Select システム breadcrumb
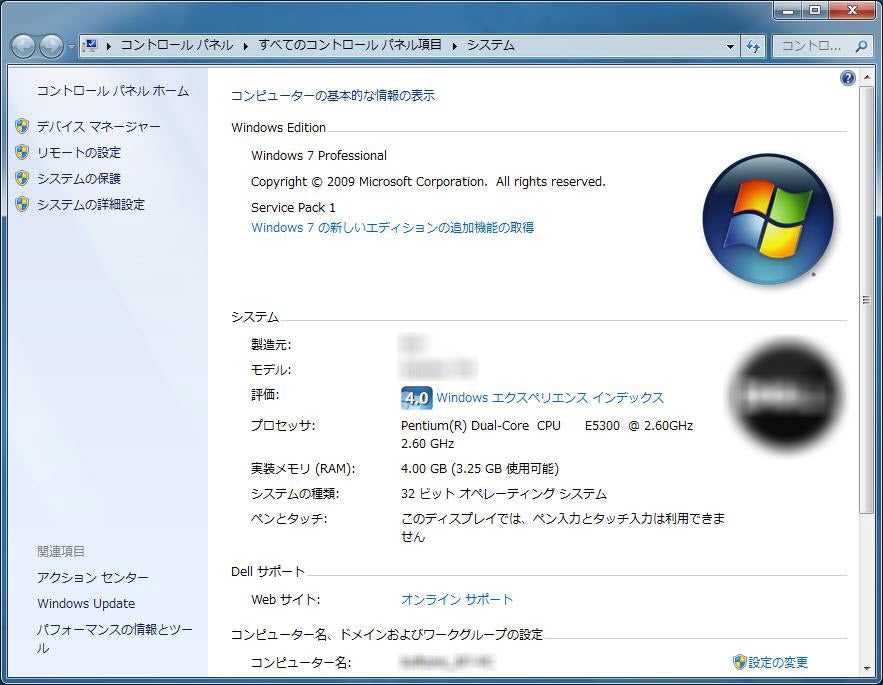 coord(490,45)
